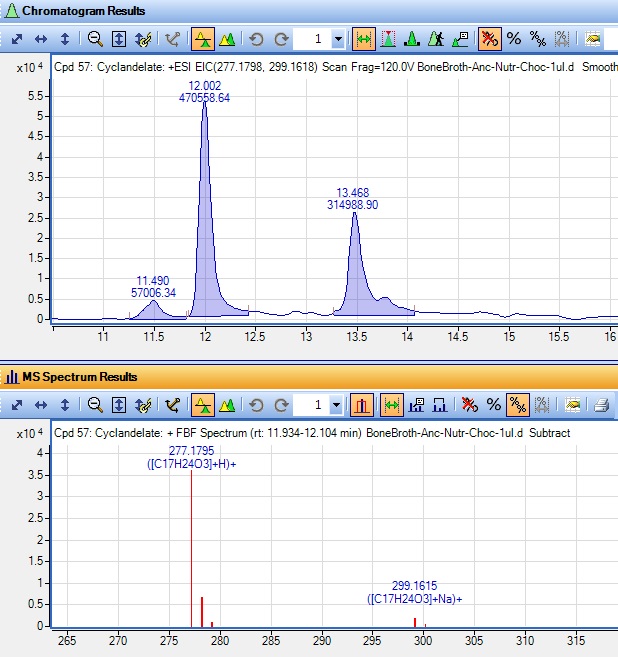Open pane count dropdown in MS Spectrum toolbar
The width and height of the screenshot is (618, 657).
pos(338,405)
